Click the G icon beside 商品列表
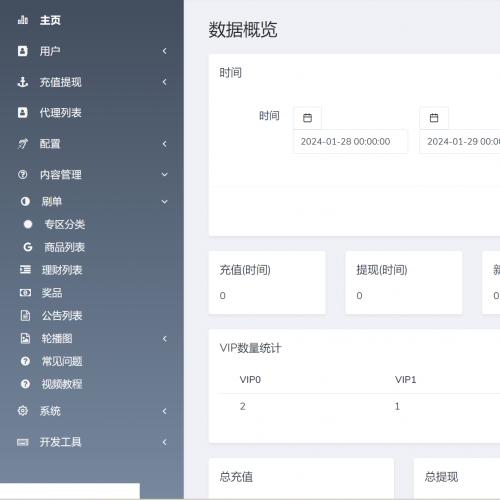 pos(28,247)
